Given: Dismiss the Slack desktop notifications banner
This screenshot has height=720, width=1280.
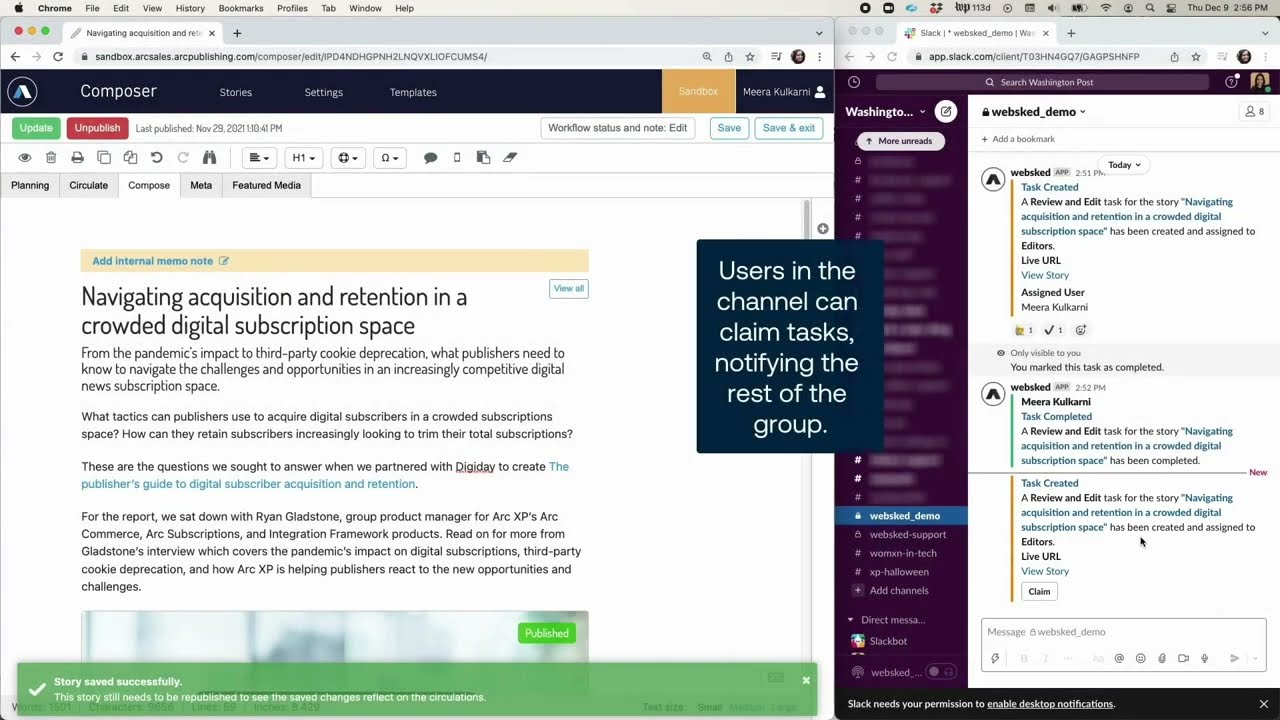Looking at the screenshot, I should pos(1264,704).
